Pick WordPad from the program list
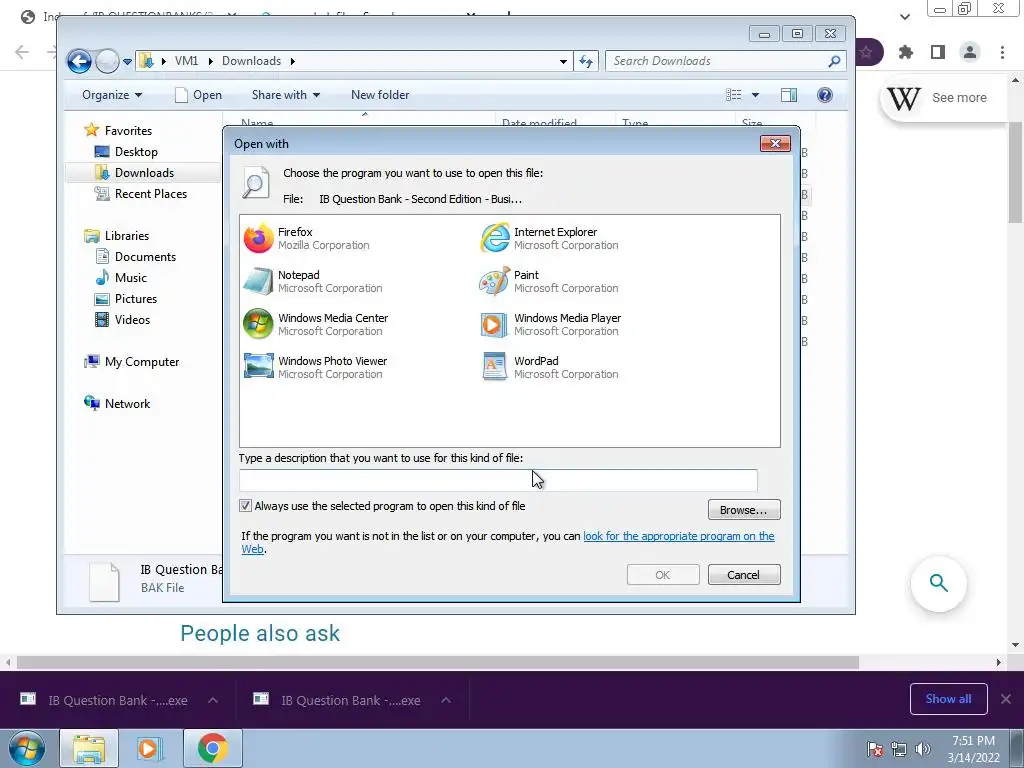 (550, 367)
